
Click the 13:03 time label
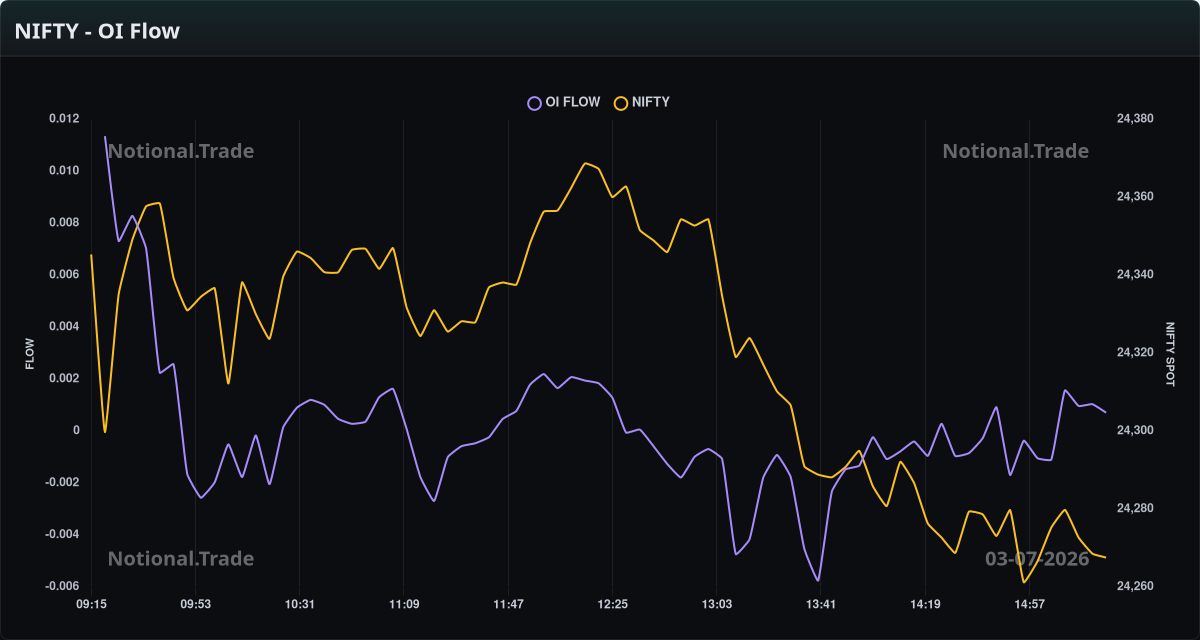716,604
